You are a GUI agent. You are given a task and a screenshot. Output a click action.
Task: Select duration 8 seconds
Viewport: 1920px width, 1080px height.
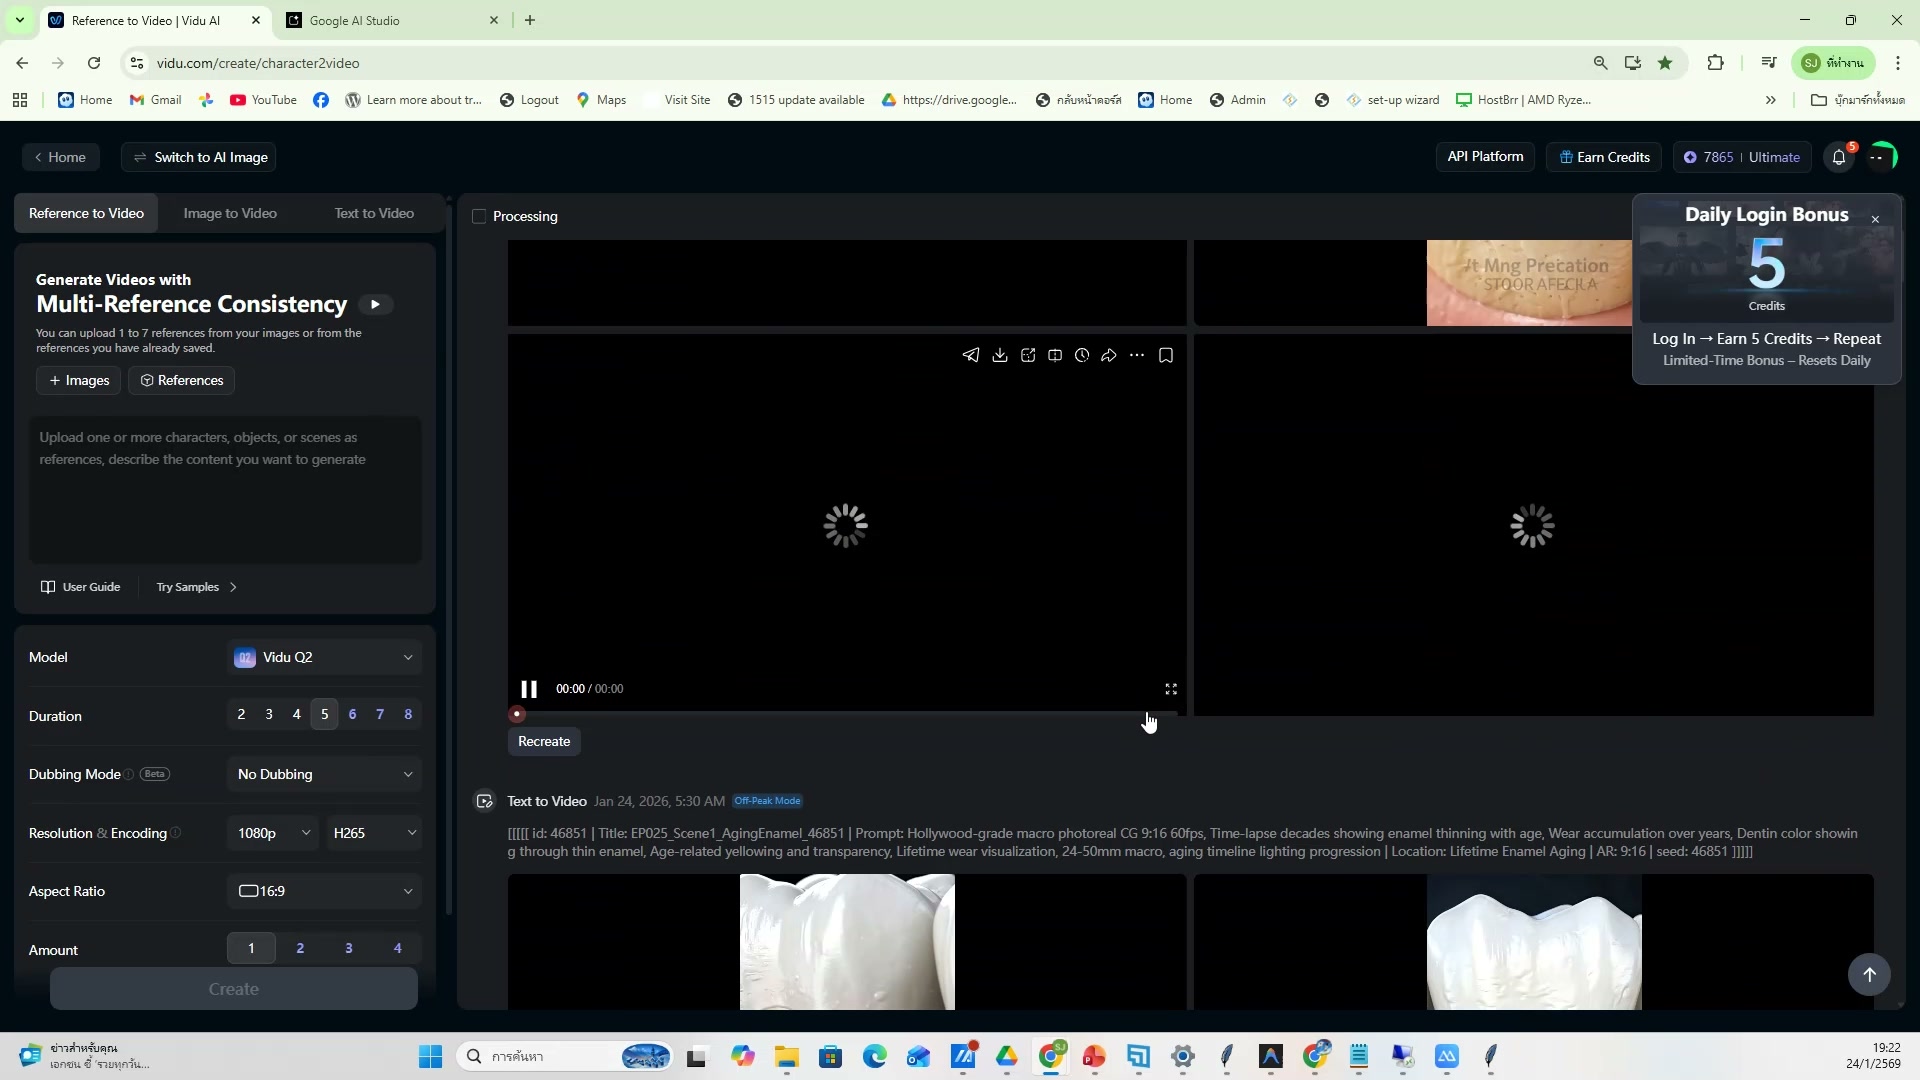[x=407, y=714]
